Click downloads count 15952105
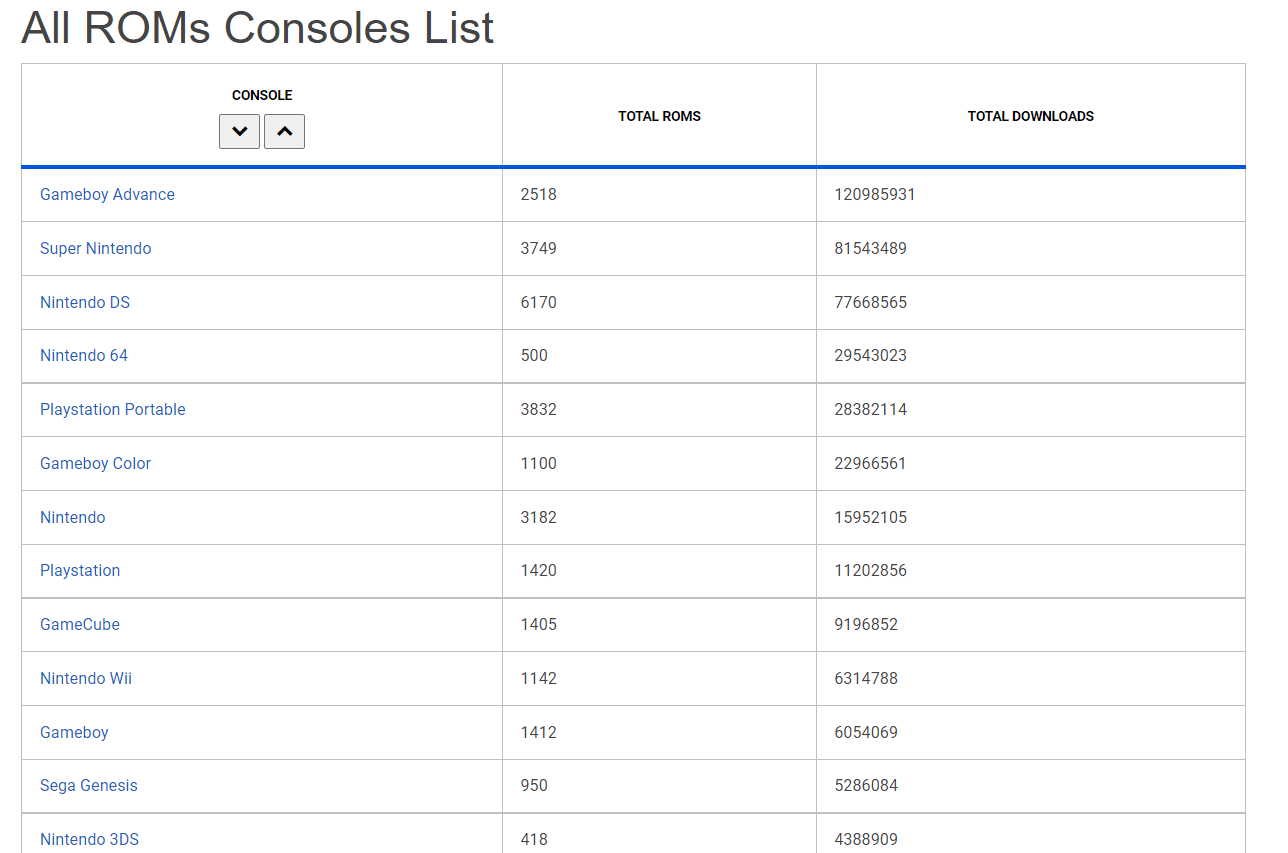 coord(871,517)
